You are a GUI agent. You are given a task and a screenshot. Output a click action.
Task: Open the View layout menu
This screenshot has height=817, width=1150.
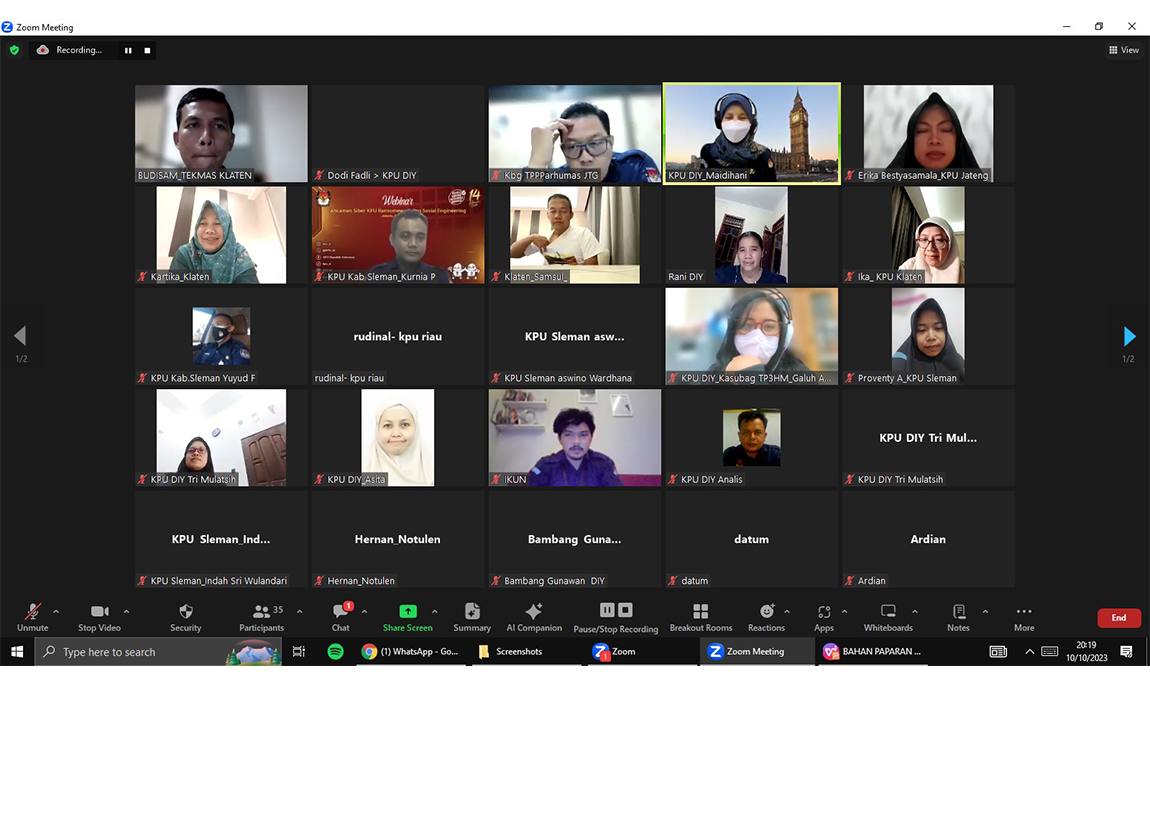click(x=1123, y=50)
